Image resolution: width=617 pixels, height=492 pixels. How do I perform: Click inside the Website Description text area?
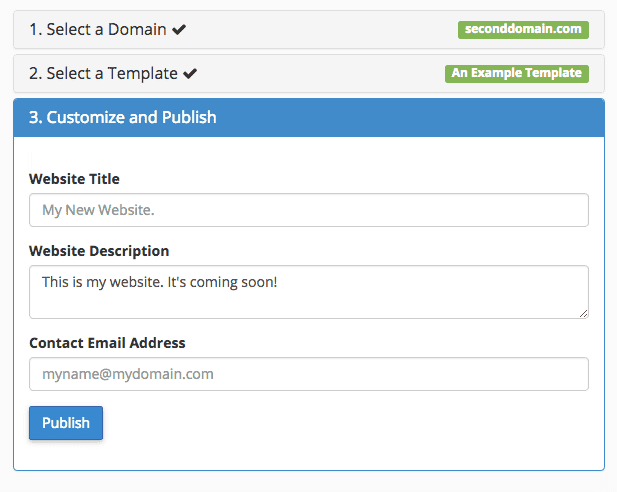(308, 292)
